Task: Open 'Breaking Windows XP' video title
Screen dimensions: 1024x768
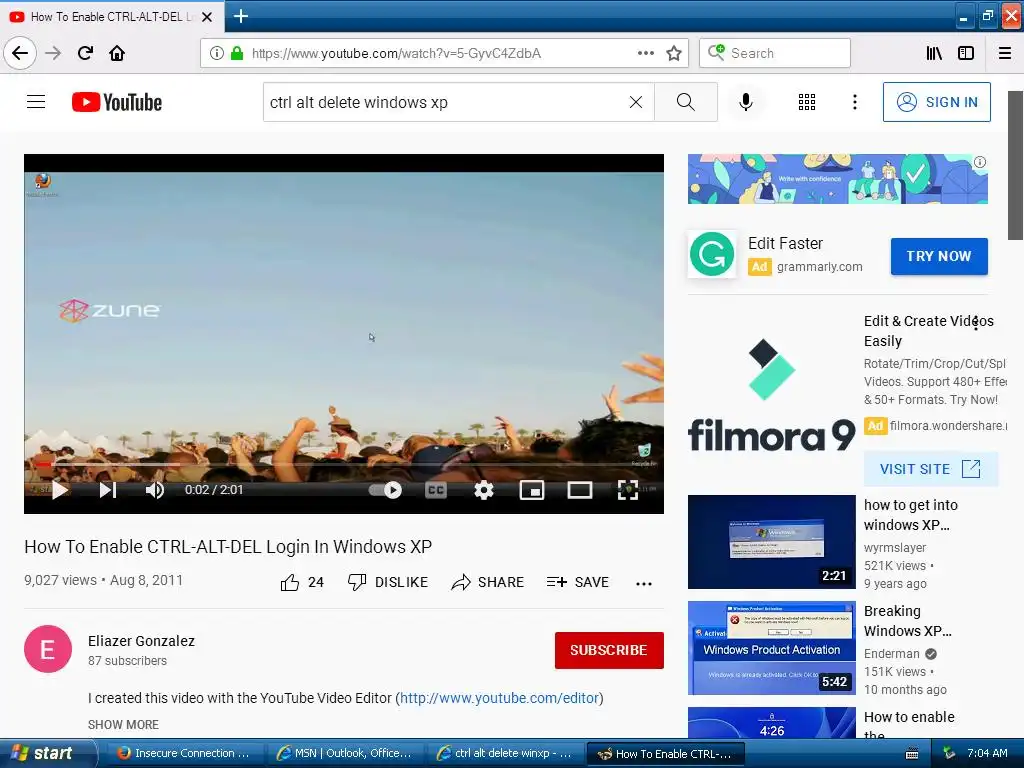Action: pyautogui.click(x=907, y=620)
